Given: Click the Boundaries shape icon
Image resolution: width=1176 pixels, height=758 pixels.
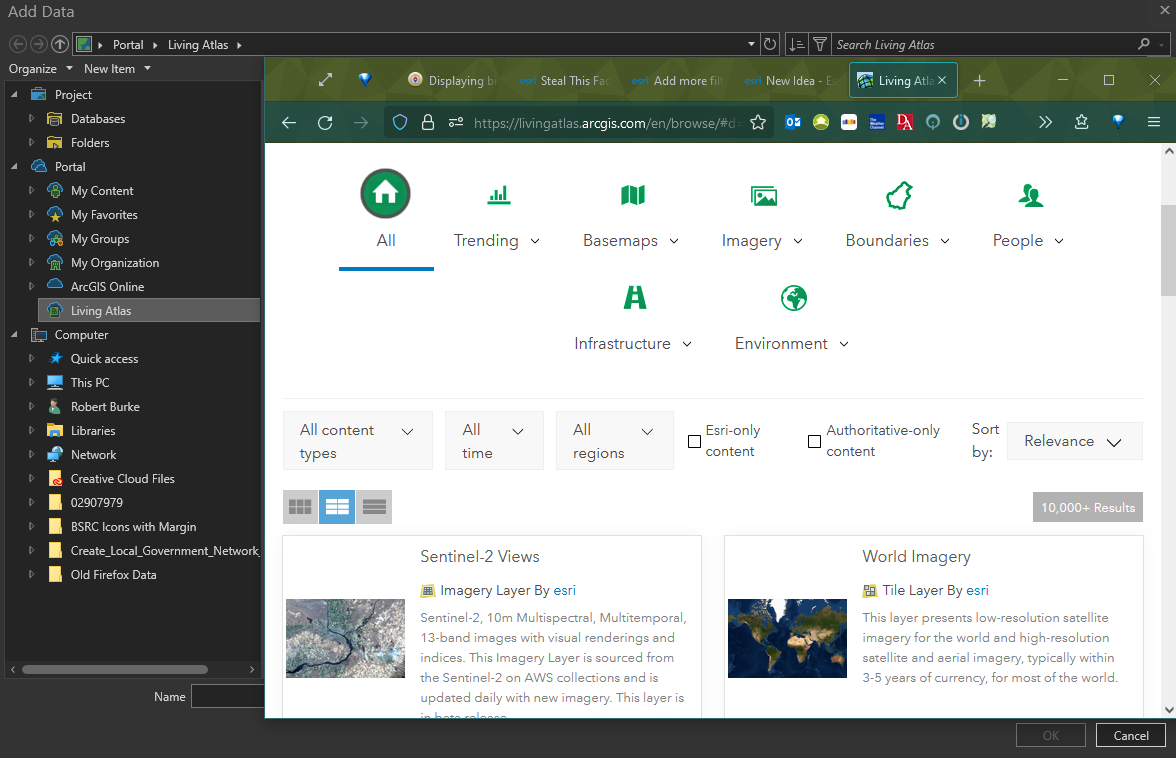Looking at the screenshot, I should coord(899,195).
